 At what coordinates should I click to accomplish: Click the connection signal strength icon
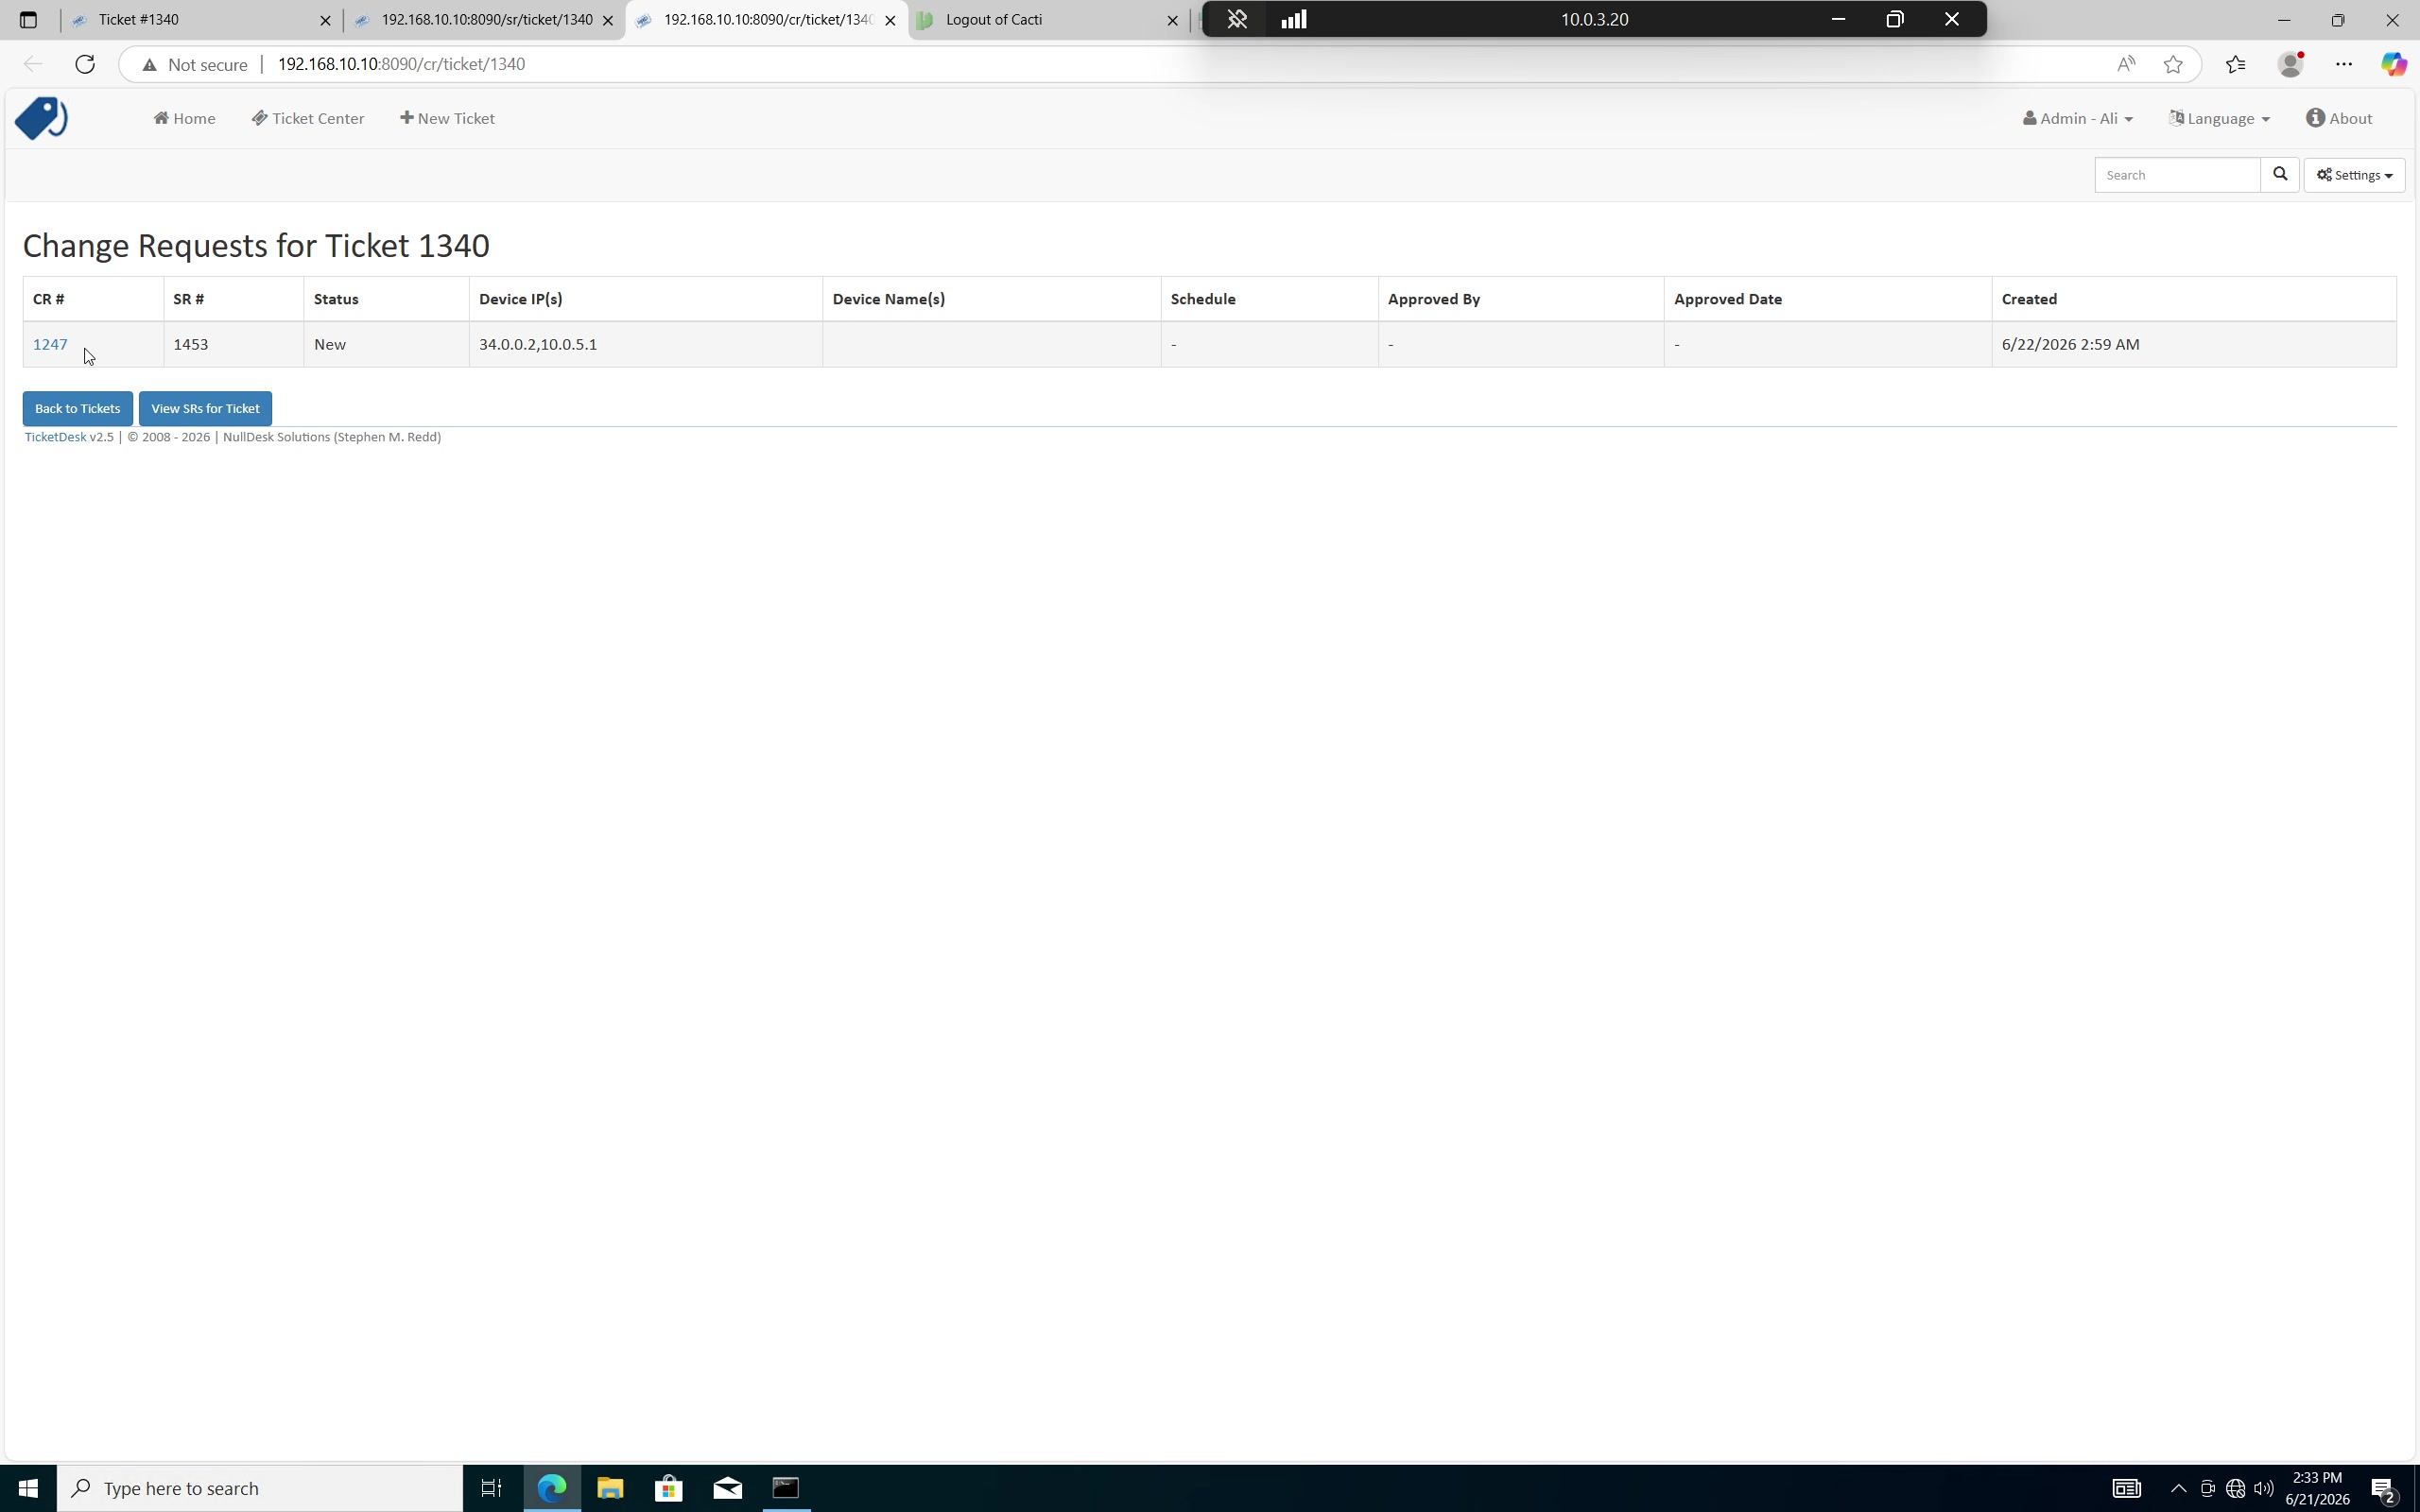(1294, 20)
